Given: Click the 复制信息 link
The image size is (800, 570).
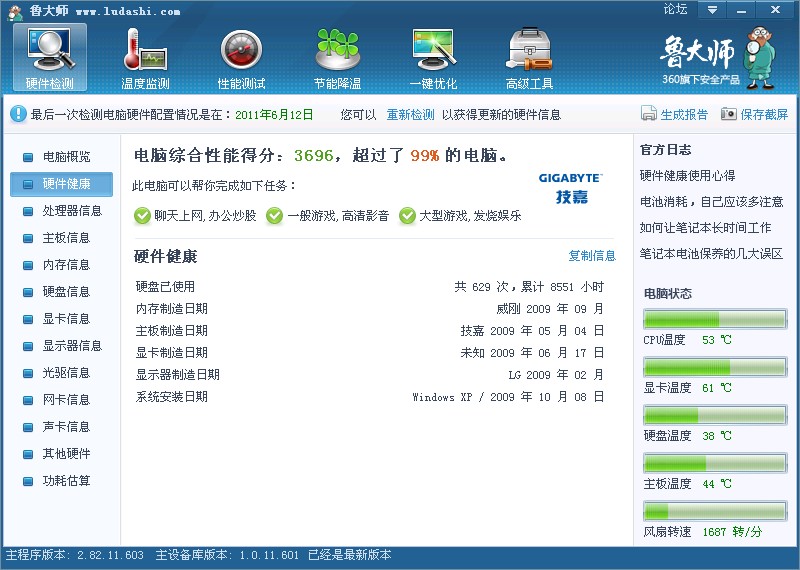Looking at the screenshot, I should [x=592, y=256].
